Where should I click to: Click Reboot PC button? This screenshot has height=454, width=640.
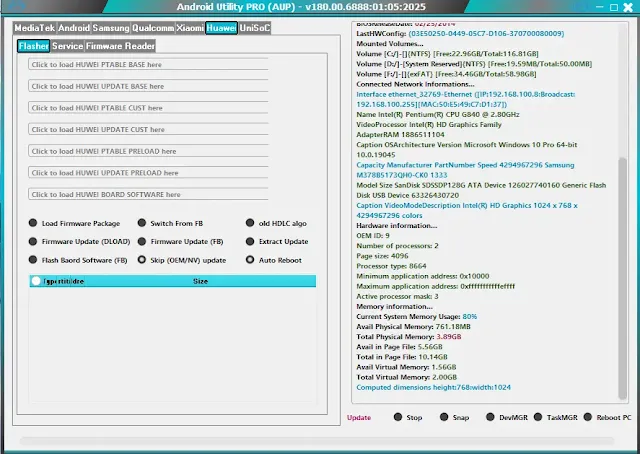pyautogui.click(x=607, y=417)
